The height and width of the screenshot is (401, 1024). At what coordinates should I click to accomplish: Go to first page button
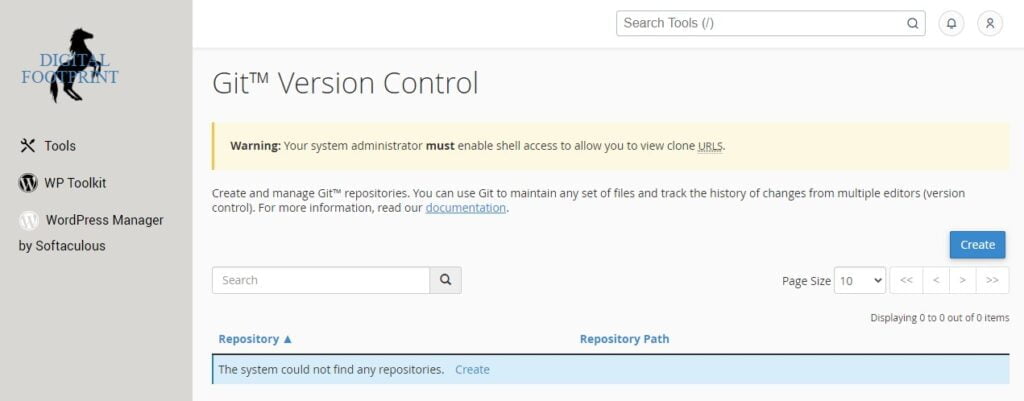coord(906,280)
